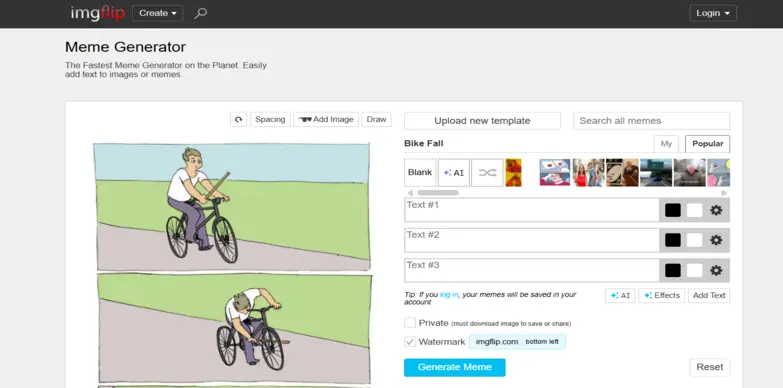The width and height of the screenshot is (783, 388).
Task: Open the Login dropdown
Action: [x=713, y=13]
